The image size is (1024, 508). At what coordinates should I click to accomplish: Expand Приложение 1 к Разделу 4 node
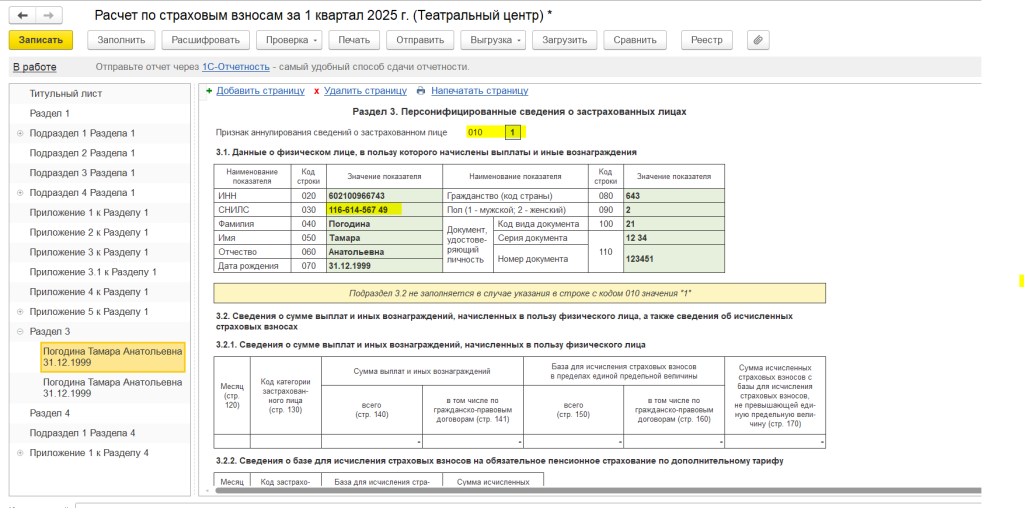20,453
